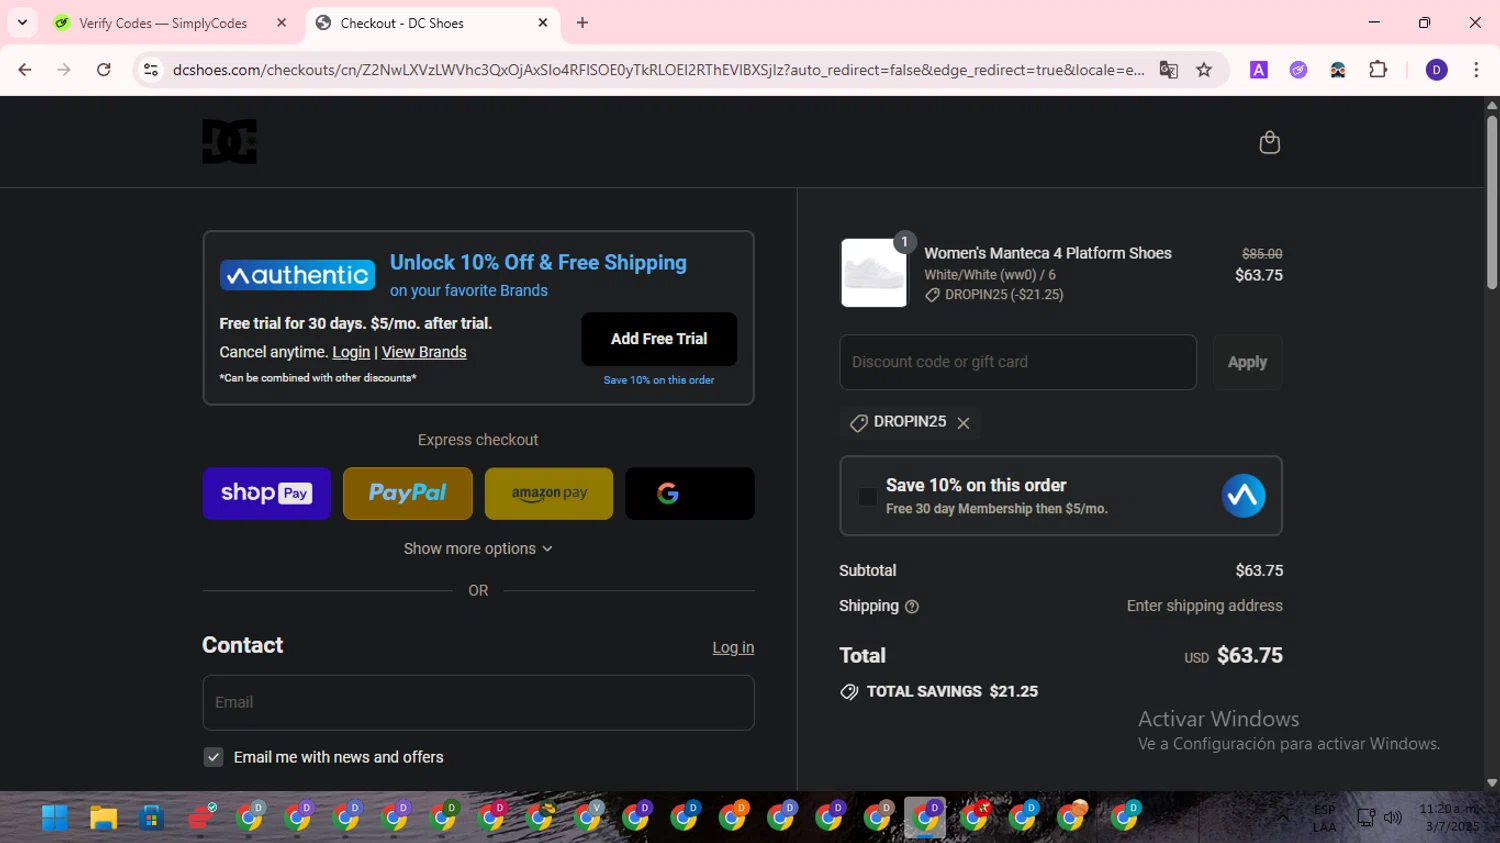Click the Women's Manteca 4 Platform Shoes title
The width and height of the screenshot is (1500, 843).
(x=1048, y=253)
